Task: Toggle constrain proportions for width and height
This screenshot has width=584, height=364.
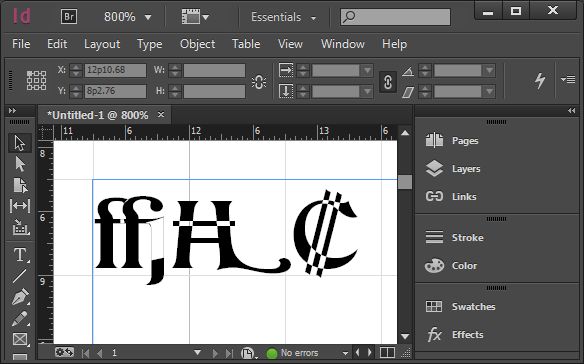Action: 259,82
